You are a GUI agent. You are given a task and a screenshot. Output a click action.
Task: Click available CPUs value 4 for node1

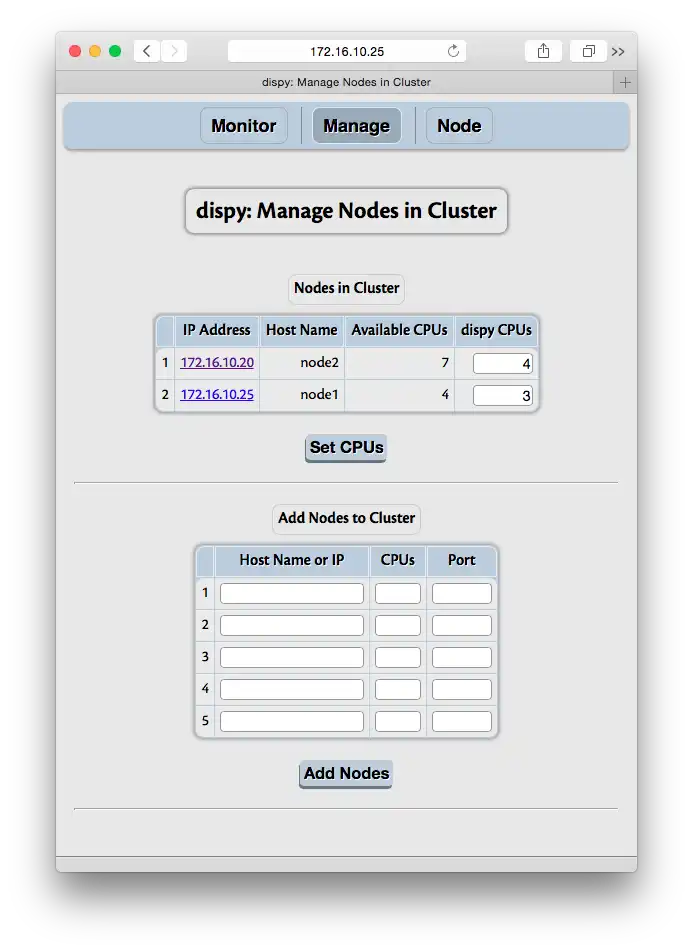(x=445, y=395)
